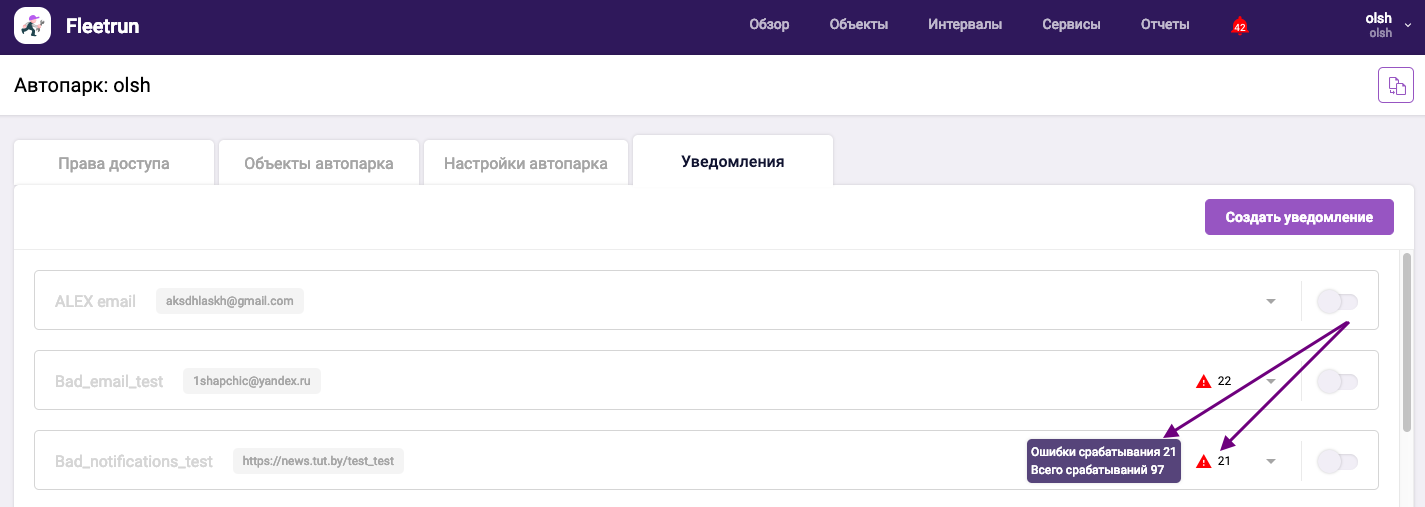Image resolution: width=1425 pixels, height=507 pixels.
Task: Open Отчеты in the top navigation
Action: click(1165, 25)
